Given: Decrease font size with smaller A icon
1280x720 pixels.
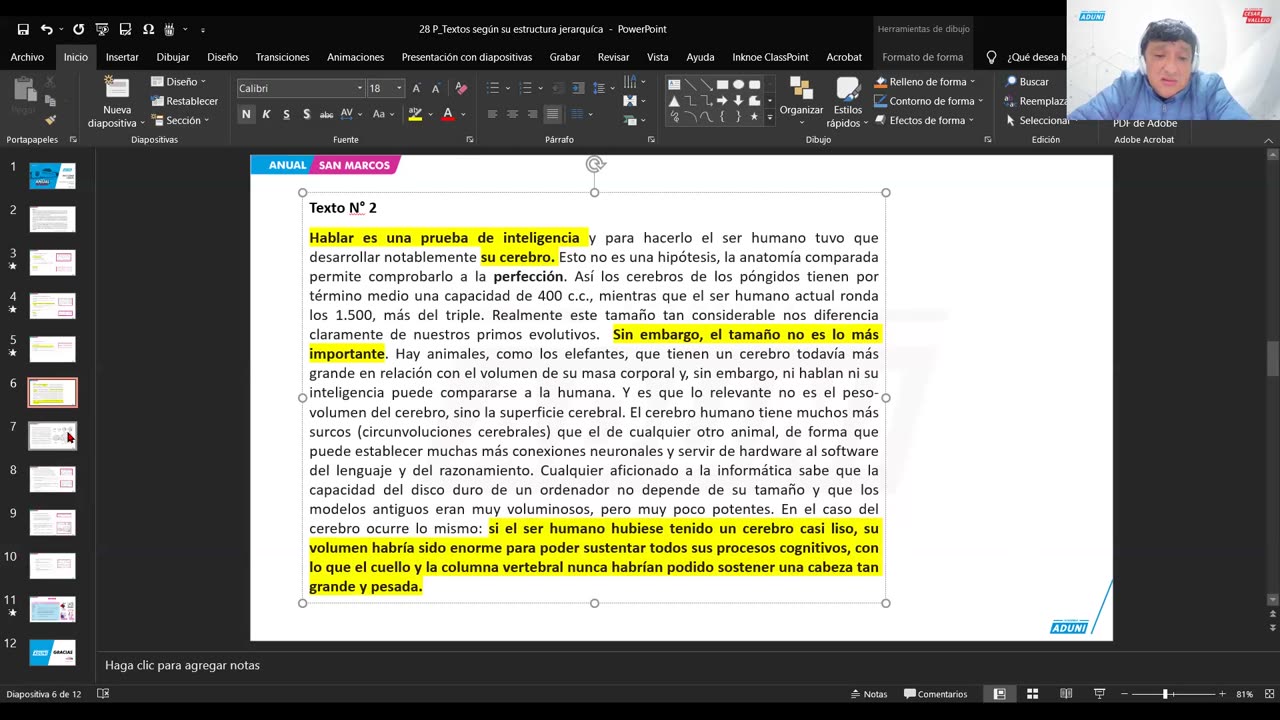Looking at the screenshot, I should click(435, 88).
